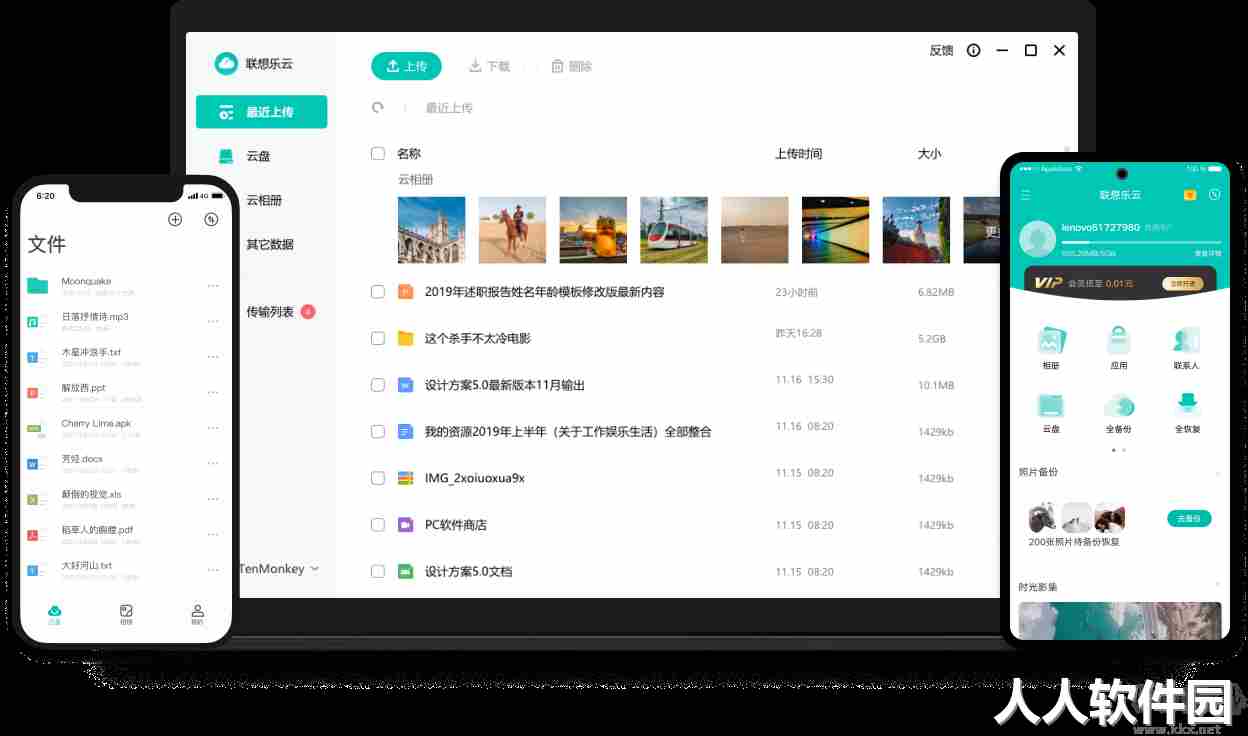Check the box for 这个杀手不太冷电影 folder
The height and width of the screenshot is (736, 1248).
(x=378, y=338)
